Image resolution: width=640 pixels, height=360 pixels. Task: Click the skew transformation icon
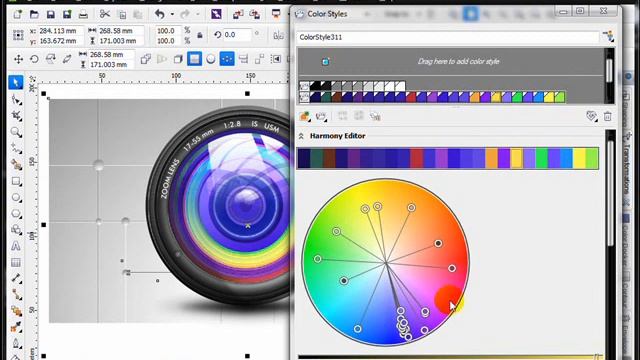(x=67, y=59)
